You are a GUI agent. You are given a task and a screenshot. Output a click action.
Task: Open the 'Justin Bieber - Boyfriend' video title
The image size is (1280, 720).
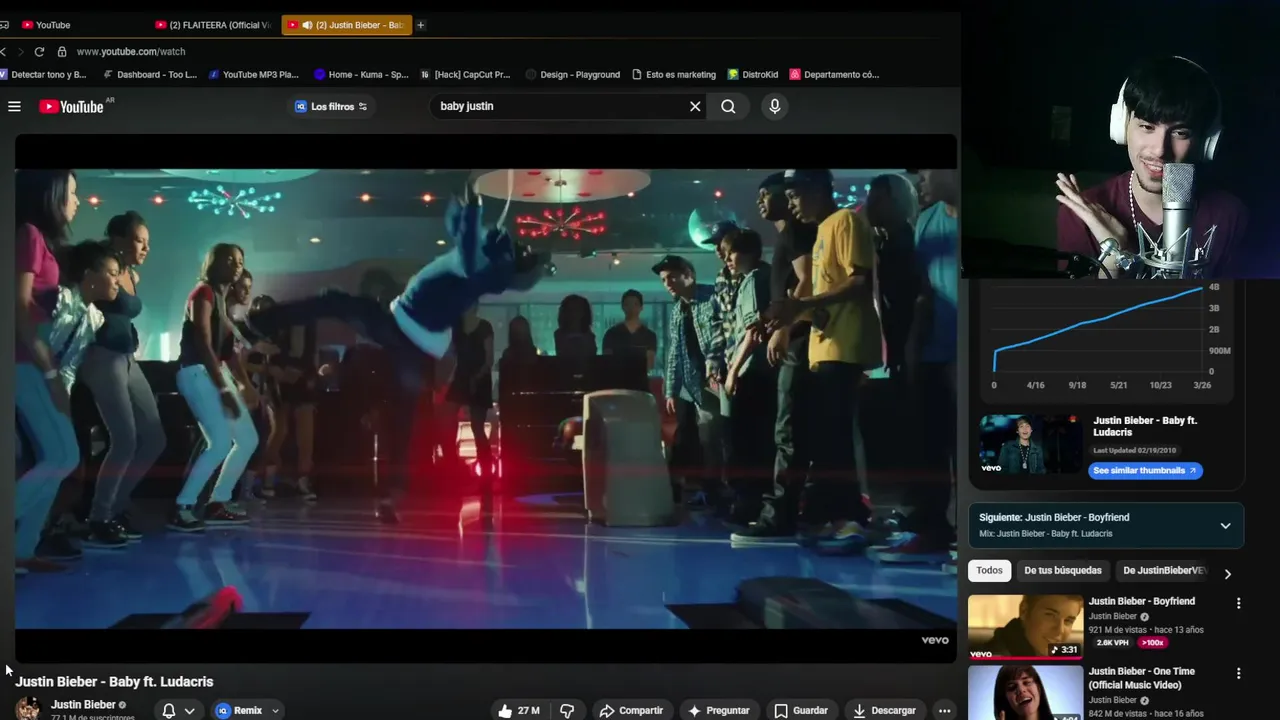tap(1141, 601)
